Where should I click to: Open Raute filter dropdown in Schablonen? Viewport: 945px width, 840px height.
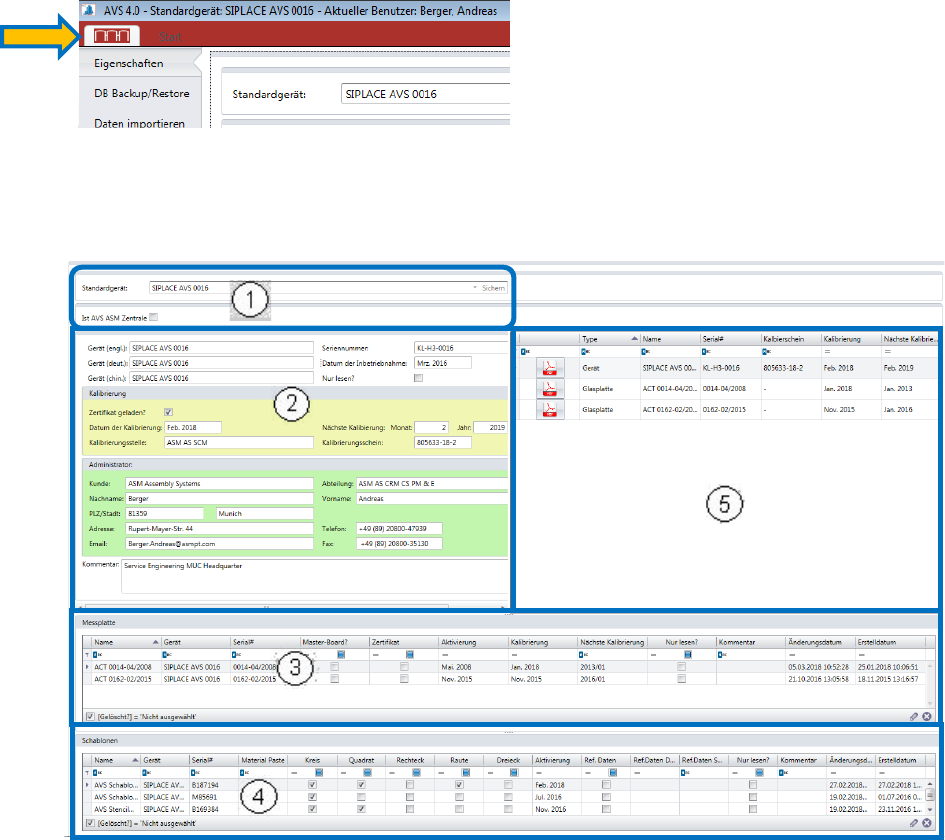point(465,773)
